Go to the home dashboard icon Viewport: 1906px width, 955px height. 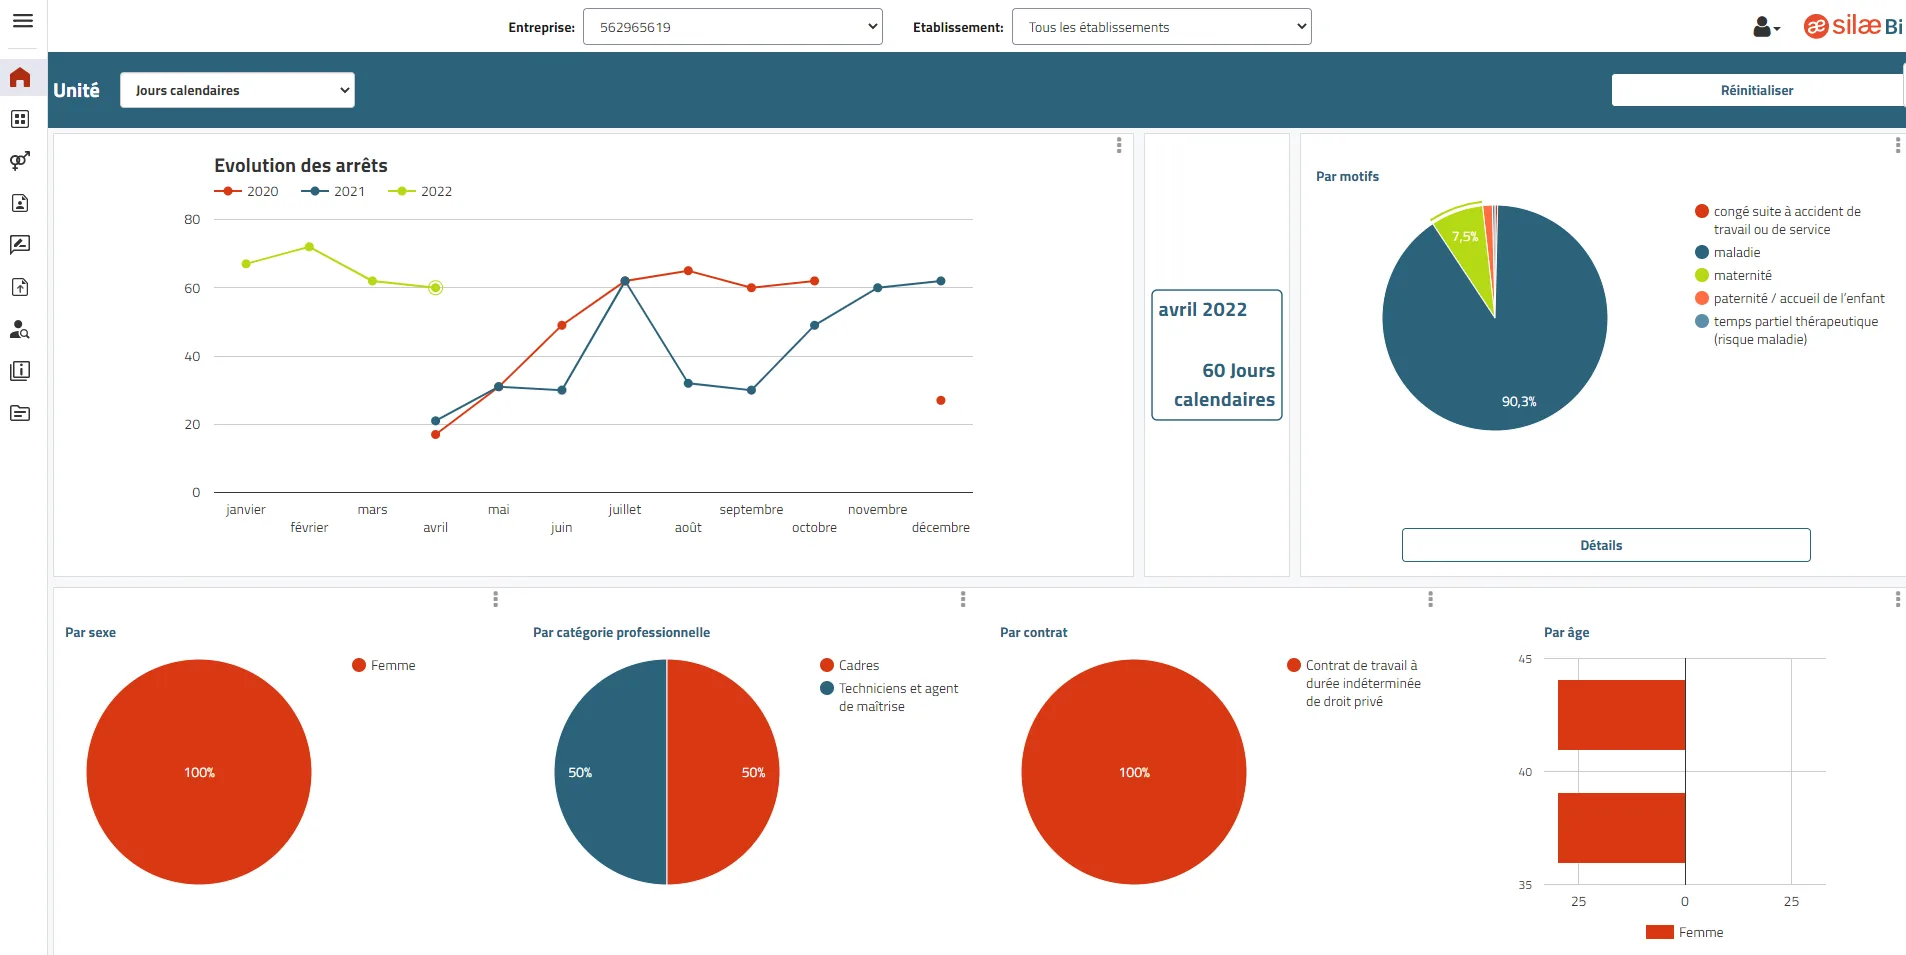click(20, 77)
